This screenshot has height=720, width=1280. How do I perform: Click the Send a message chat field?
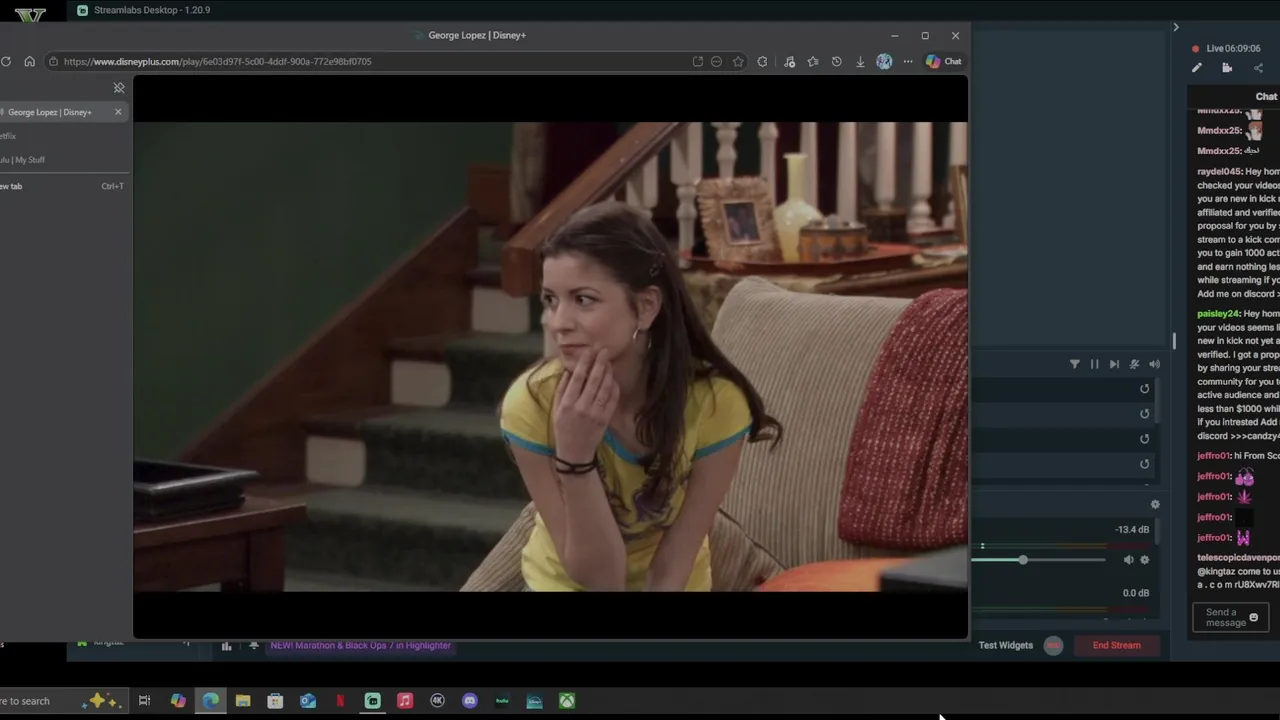click(x=1231, y=618)
